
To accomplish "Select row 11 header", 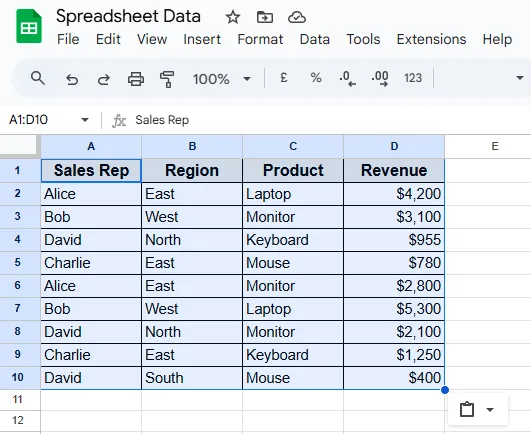I will tap(20, 400).
